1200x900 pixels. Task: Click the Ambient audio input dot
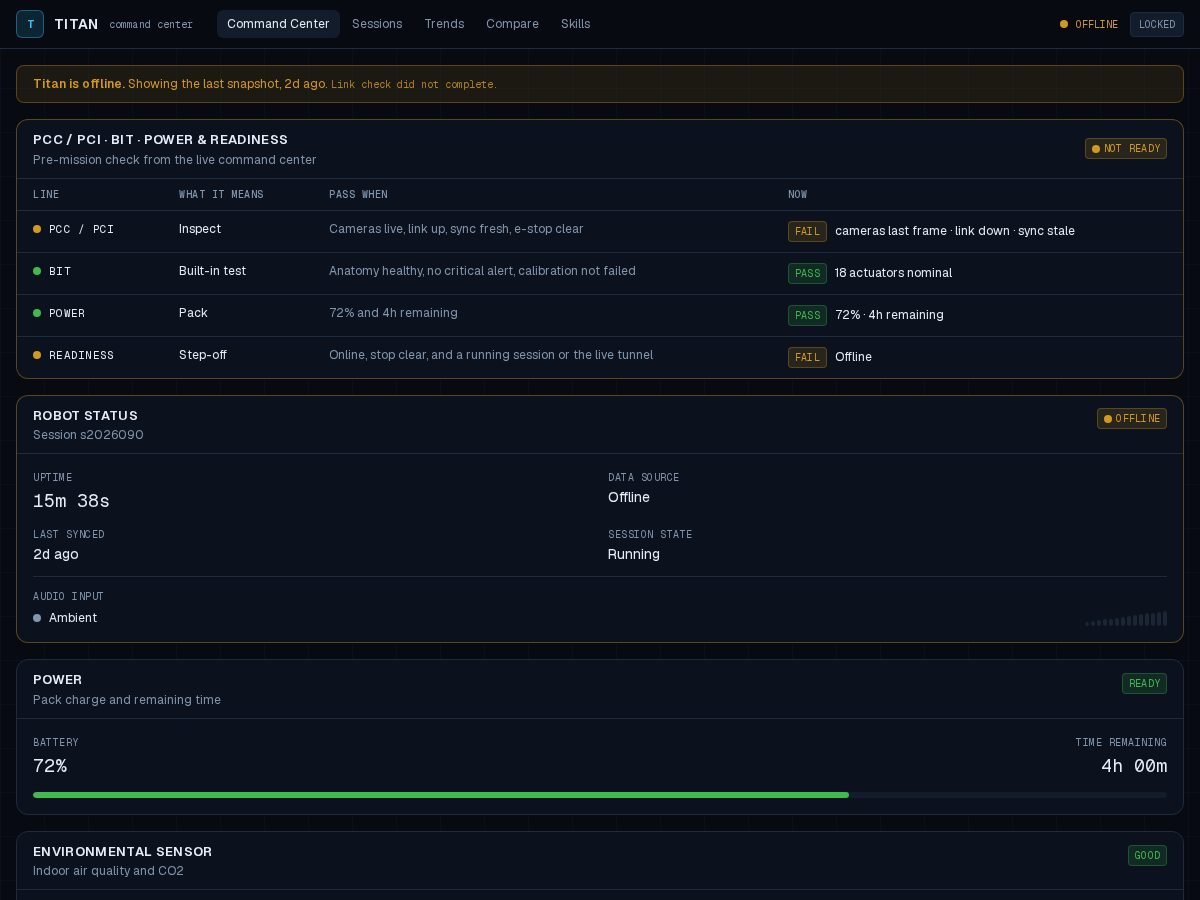[x=37, y=618]
